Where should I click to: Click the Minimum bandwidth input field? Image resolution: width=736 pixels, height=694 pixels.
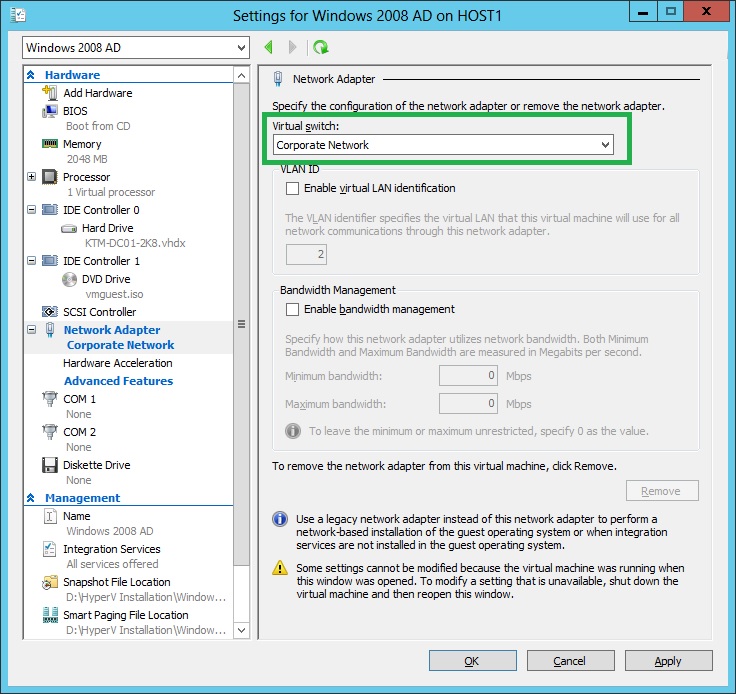click(x=468, y=375)
